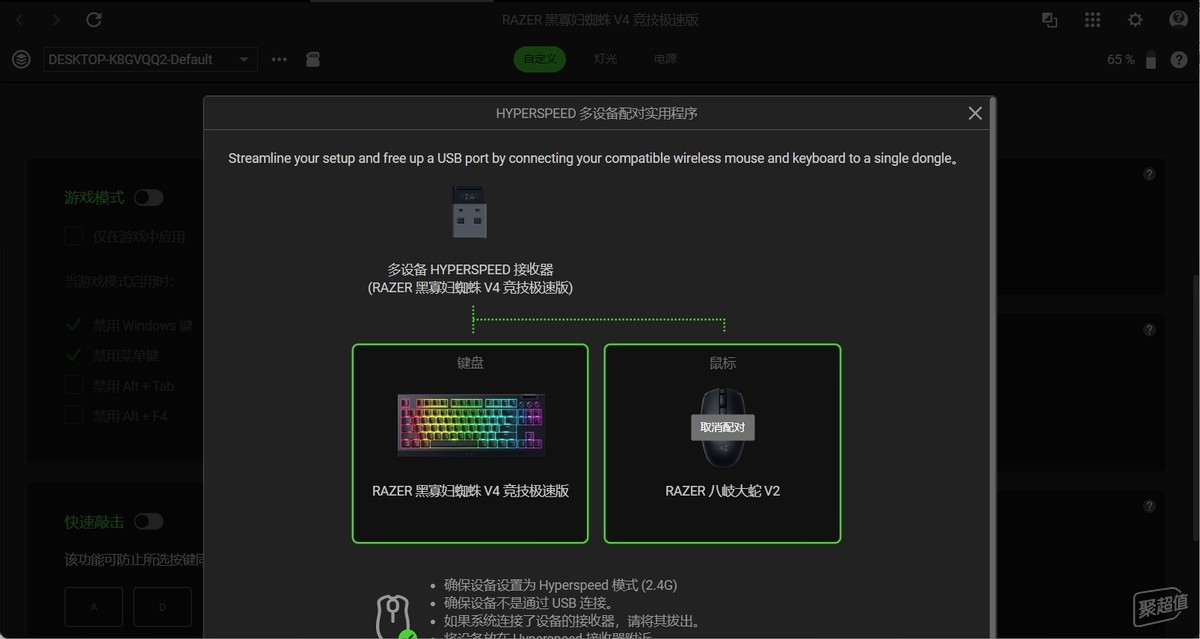Open the help question mark in profile bar
The image size is (1200, 639).
pos(1179,60)
